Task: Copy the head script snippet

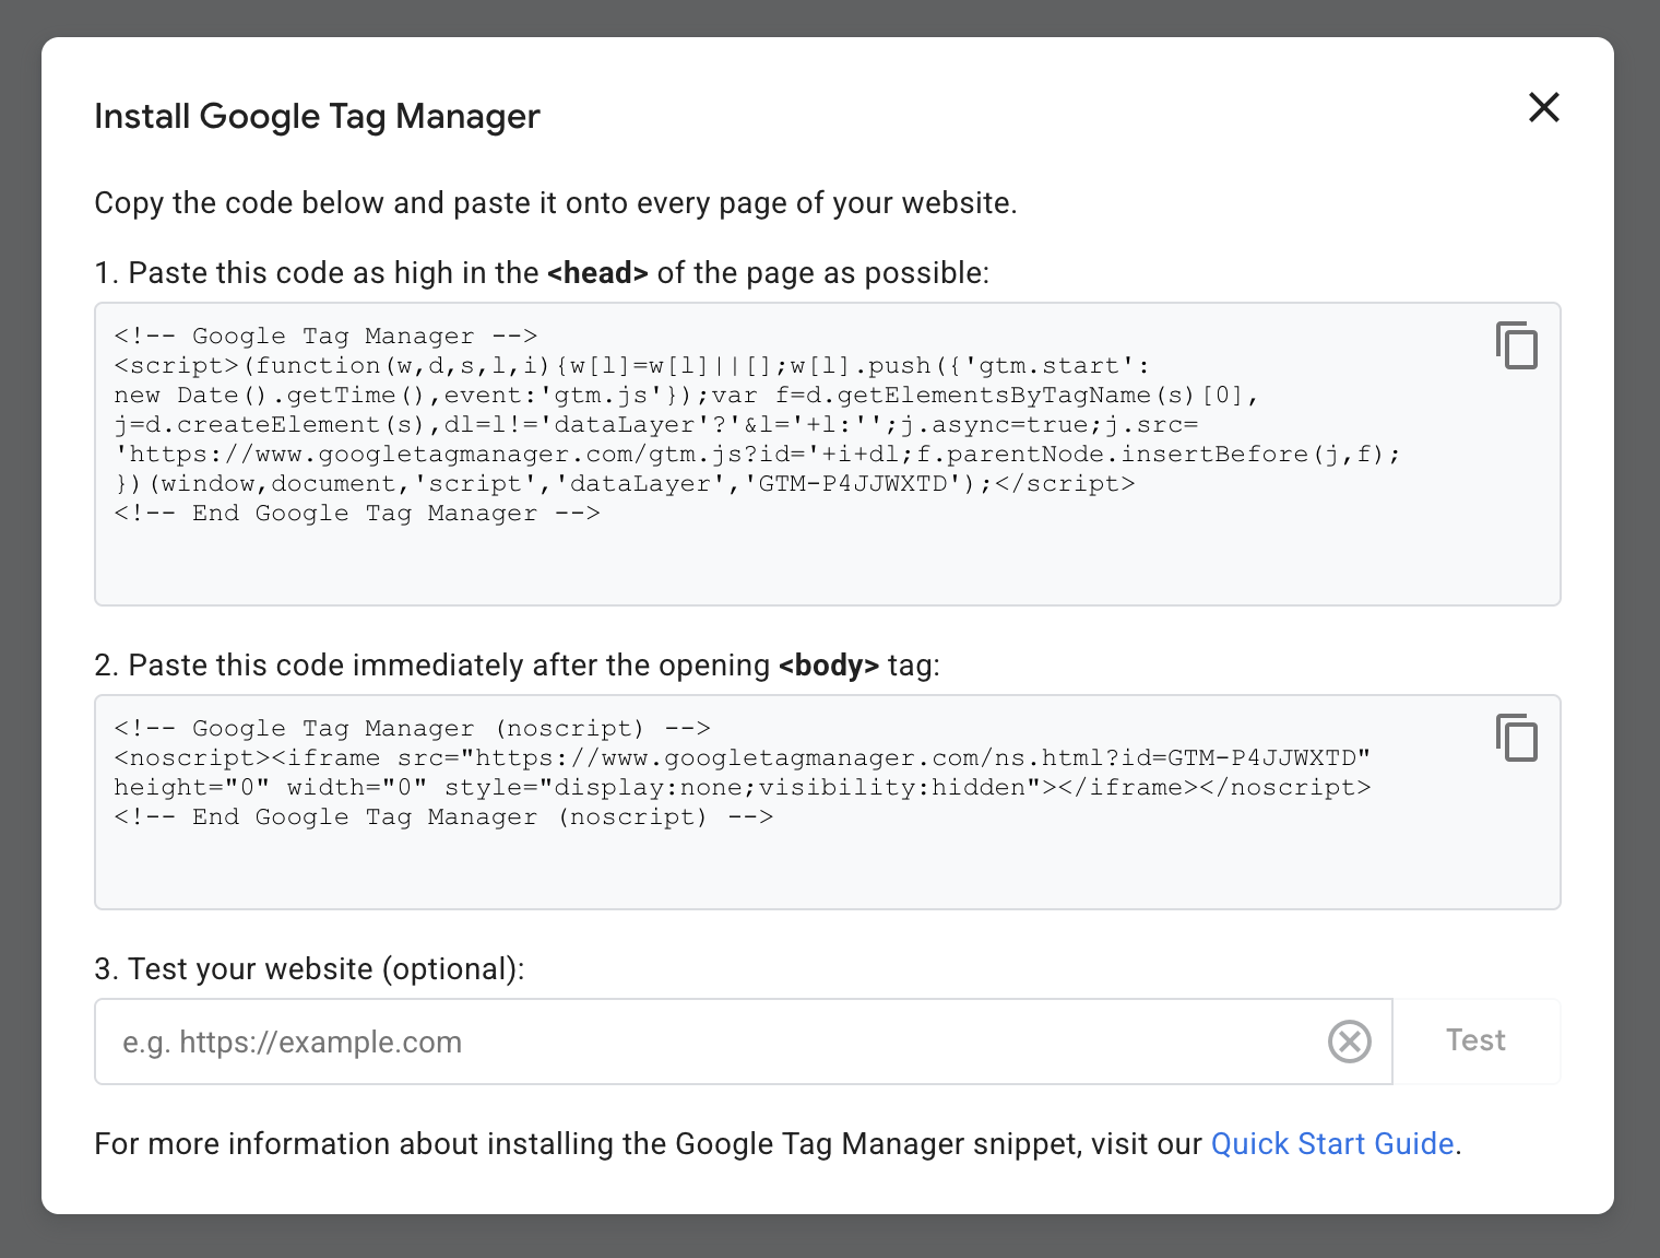Action: (1516, 346)
